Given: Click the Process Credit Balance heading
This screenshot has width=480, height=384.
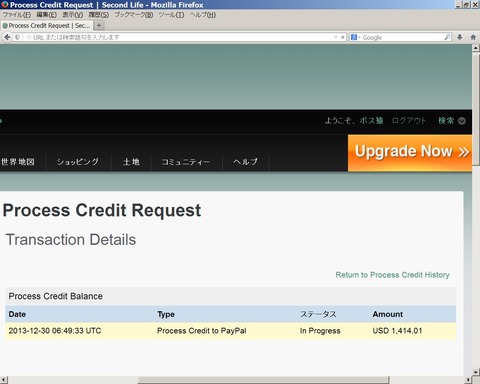Looking at the screenshot, I should (55, 296).
